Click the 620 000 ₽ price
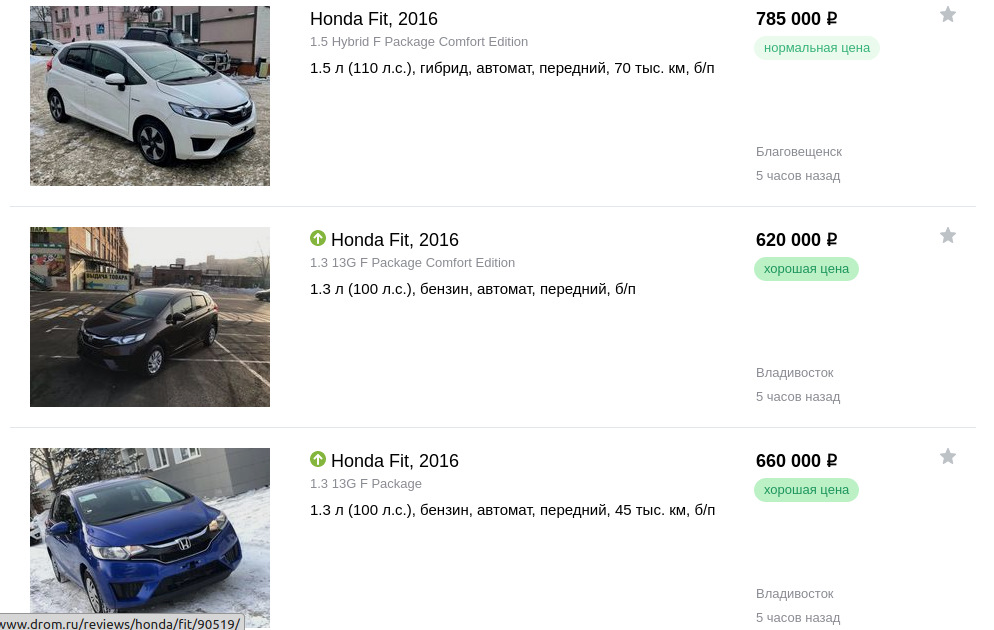The height and width of the screenshot is (630, 994). pos(796,240)
